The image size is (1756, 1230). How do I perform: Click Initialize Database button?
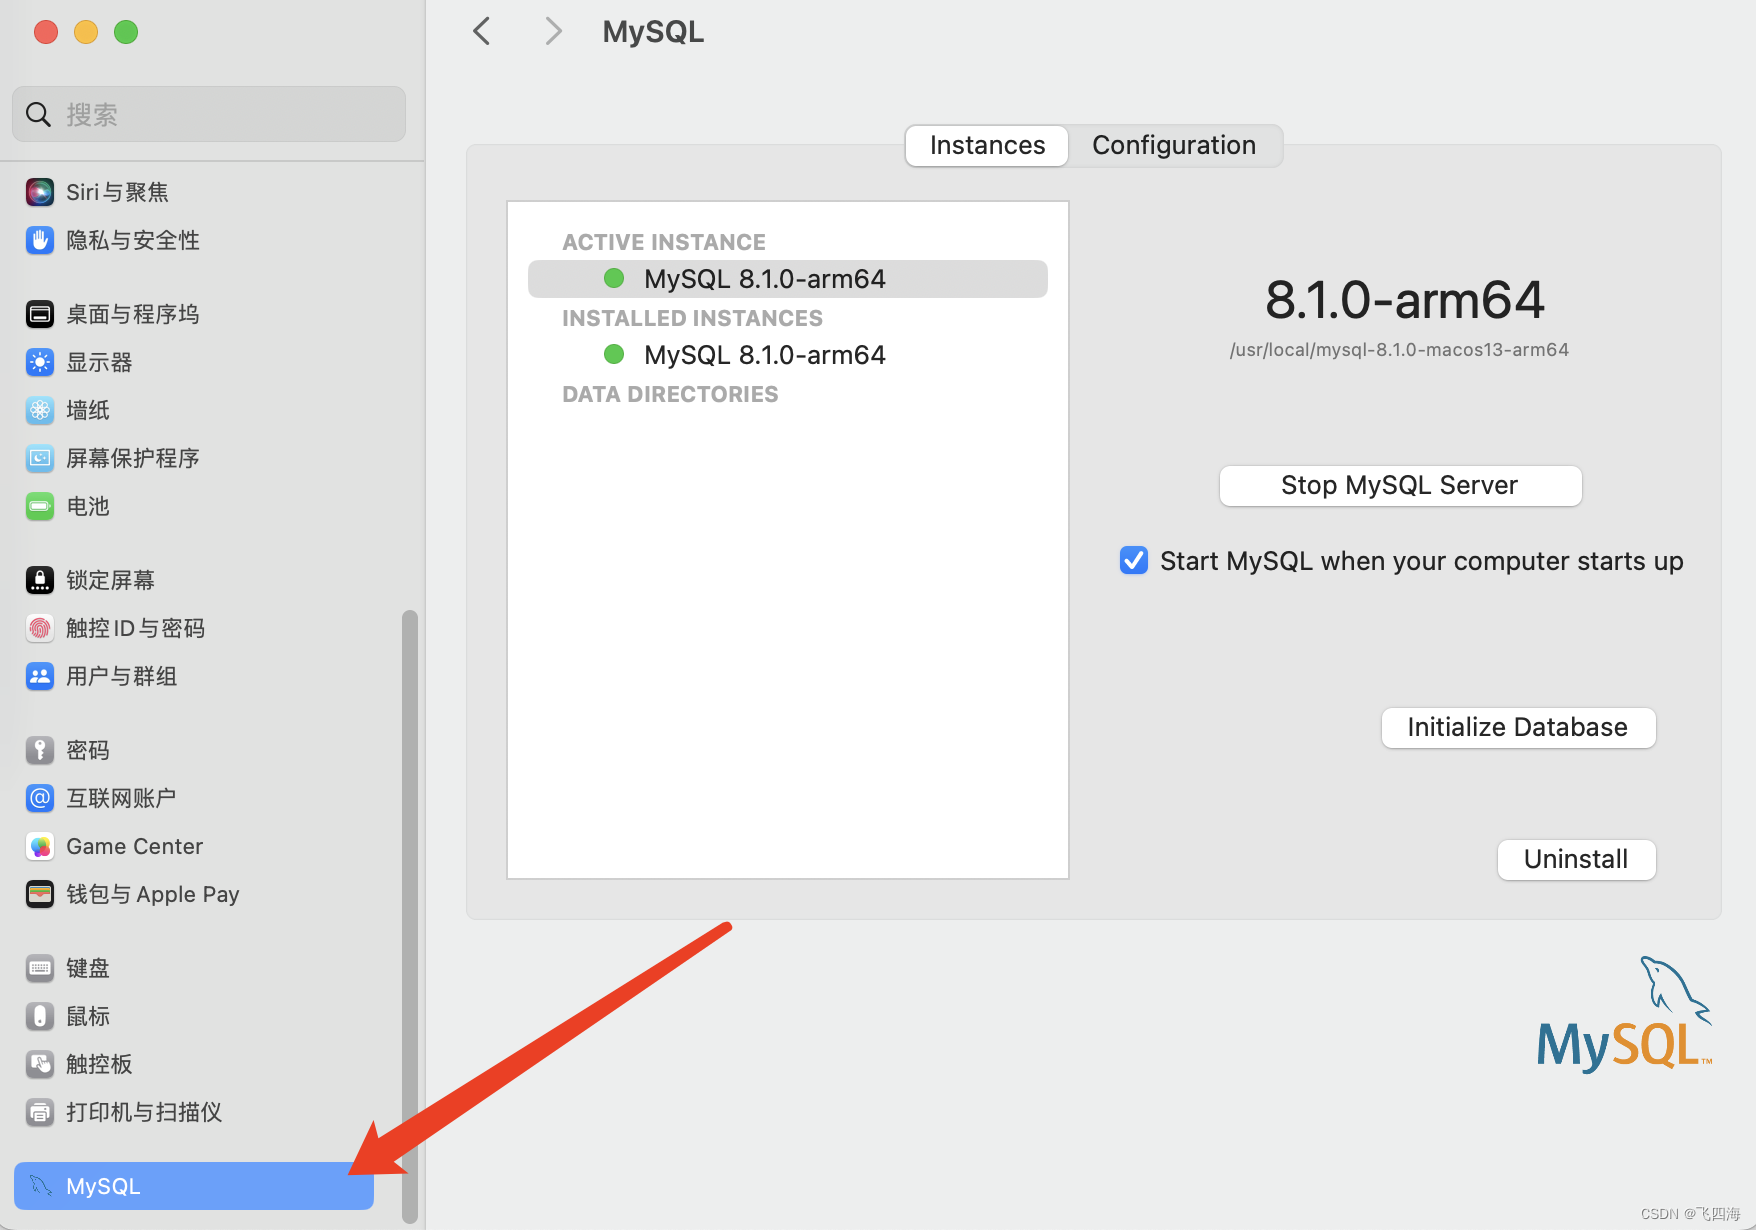pos(1518,727)
